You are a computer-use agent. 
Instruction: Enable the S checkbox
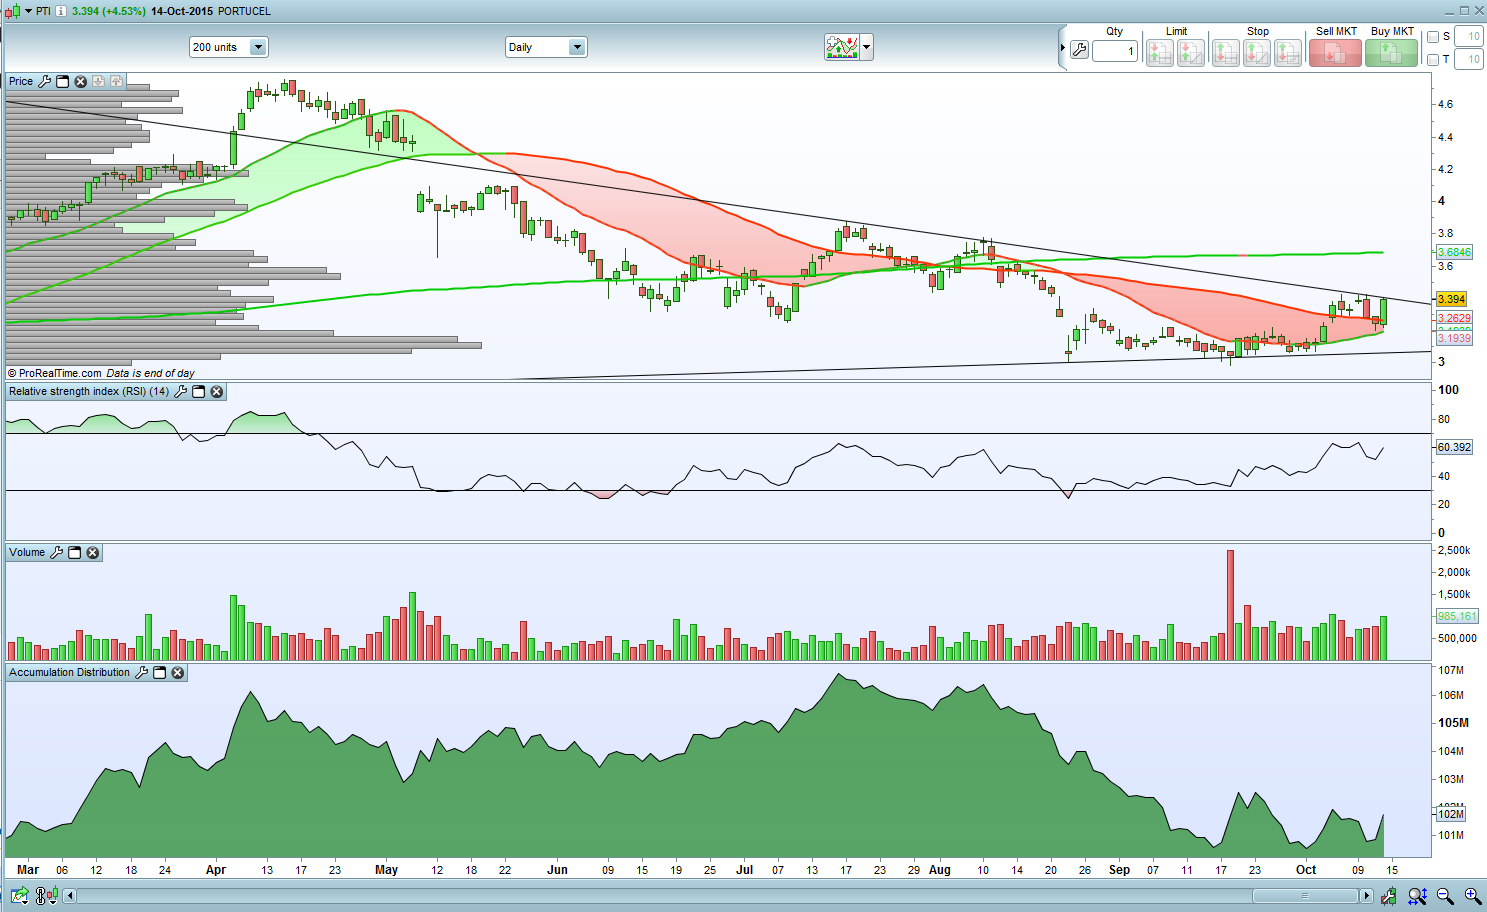1433,37
